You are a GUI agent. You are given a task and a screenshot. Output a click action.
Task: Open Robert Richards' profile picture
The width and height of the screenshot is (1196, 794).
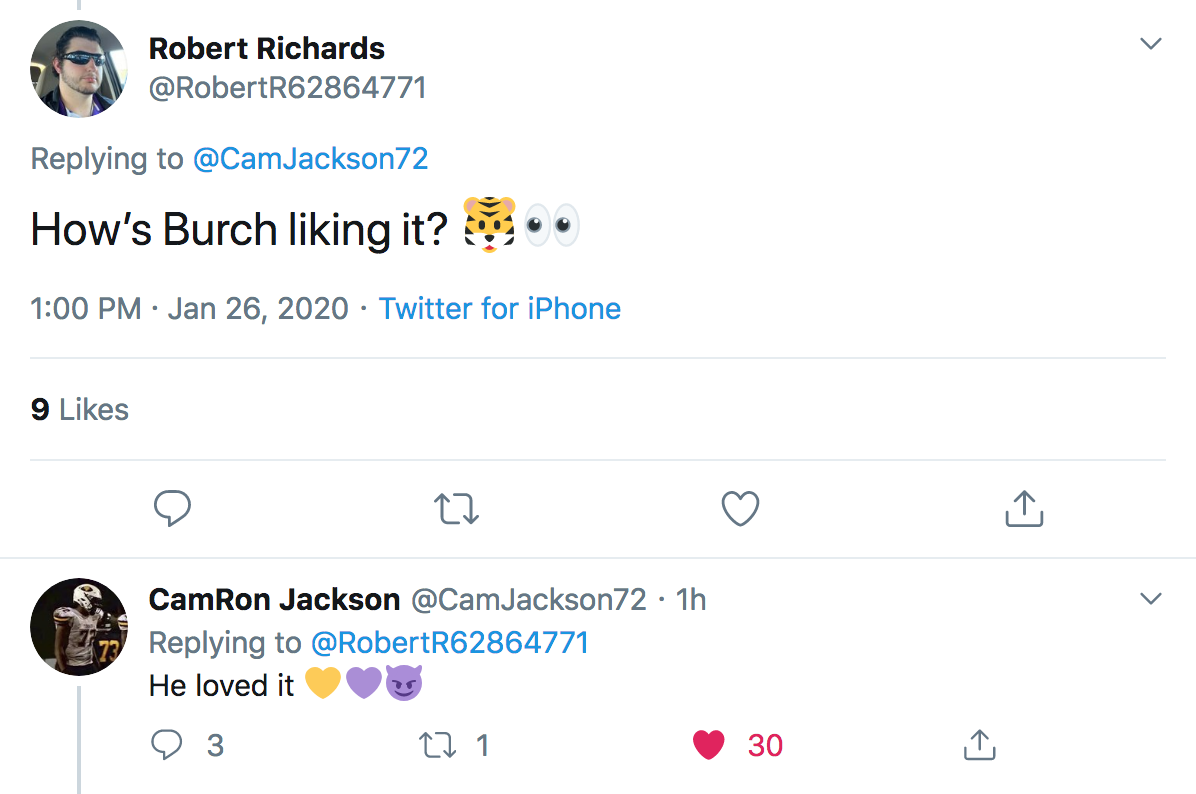tap(79, 69)
